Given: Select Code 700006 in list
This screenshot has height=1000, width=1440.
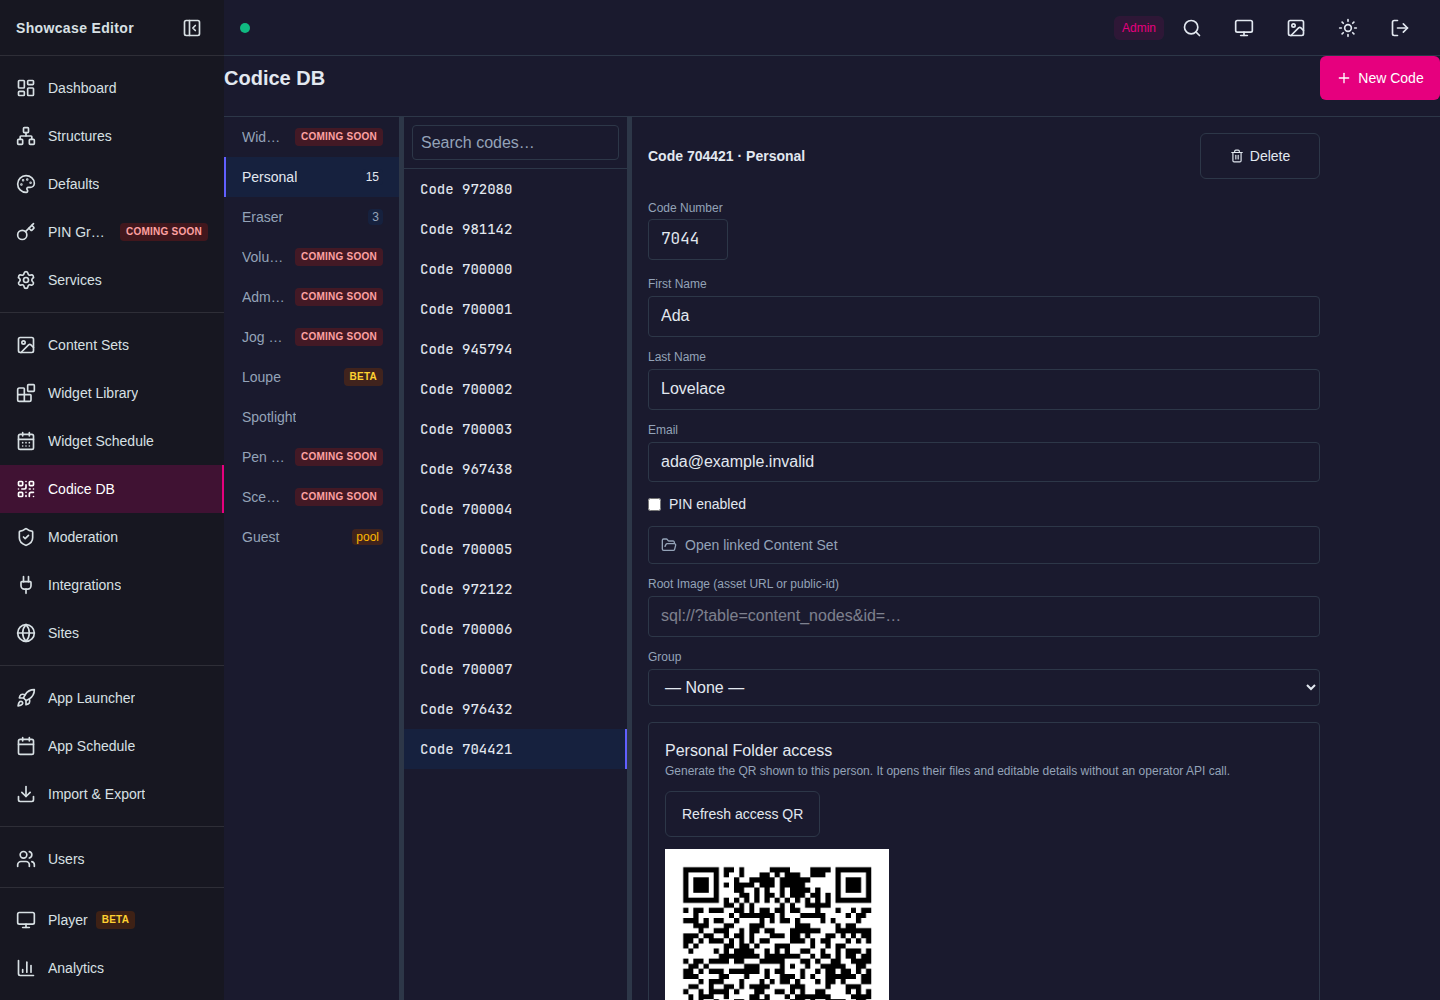Looking at the screenshot, I should (x=515, y=629).
